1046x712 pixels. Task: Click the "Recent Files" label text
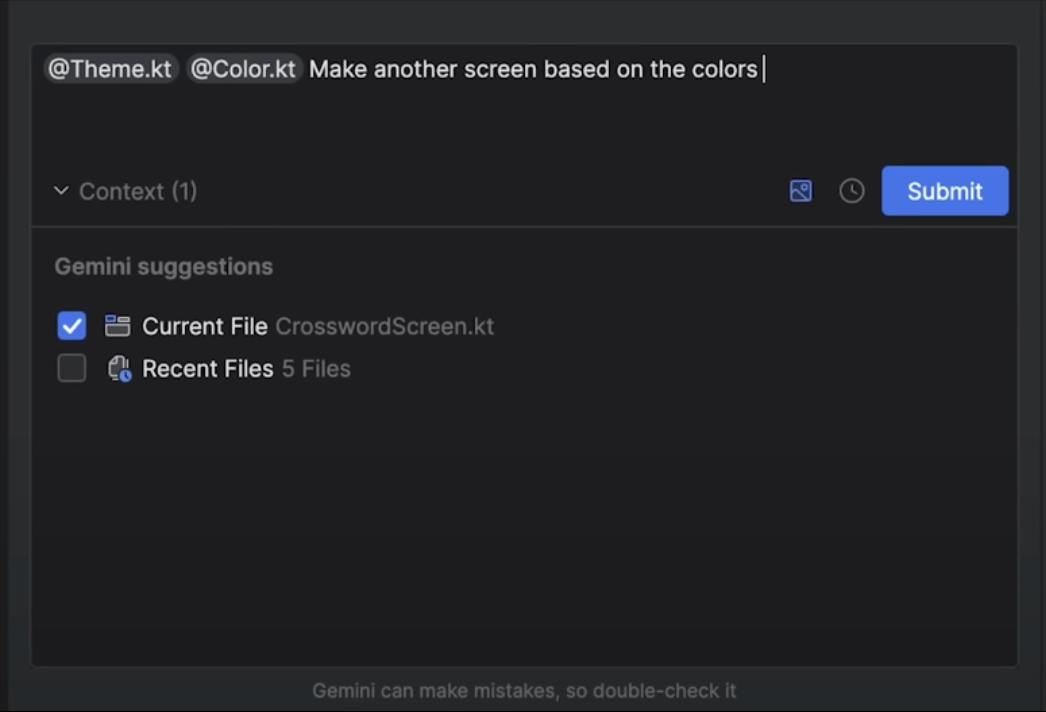[x=207, y=369]
